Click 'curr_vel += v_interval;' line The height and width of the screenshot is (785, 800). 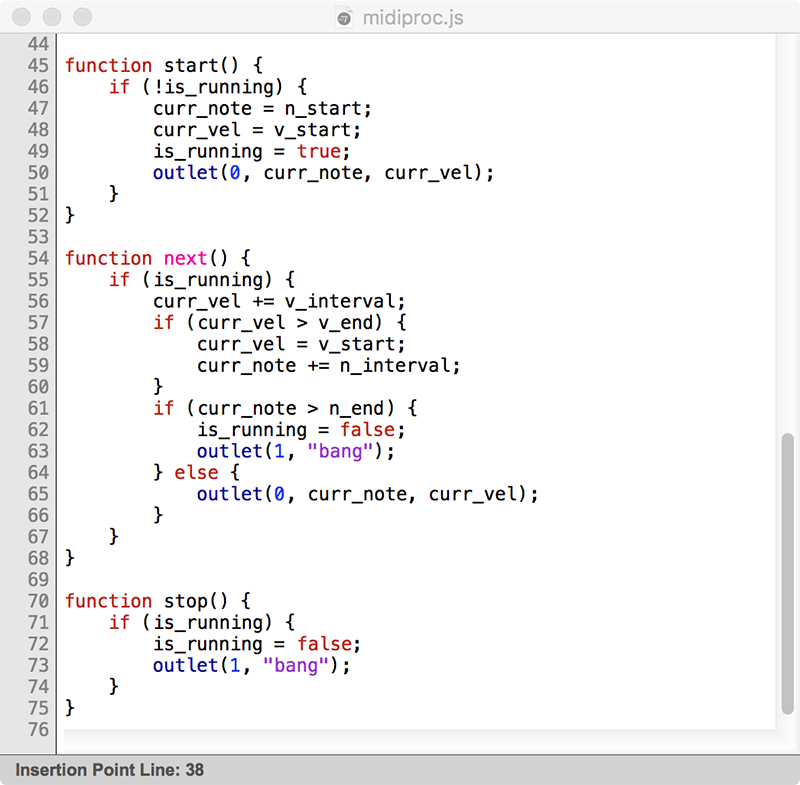point(279,301)
